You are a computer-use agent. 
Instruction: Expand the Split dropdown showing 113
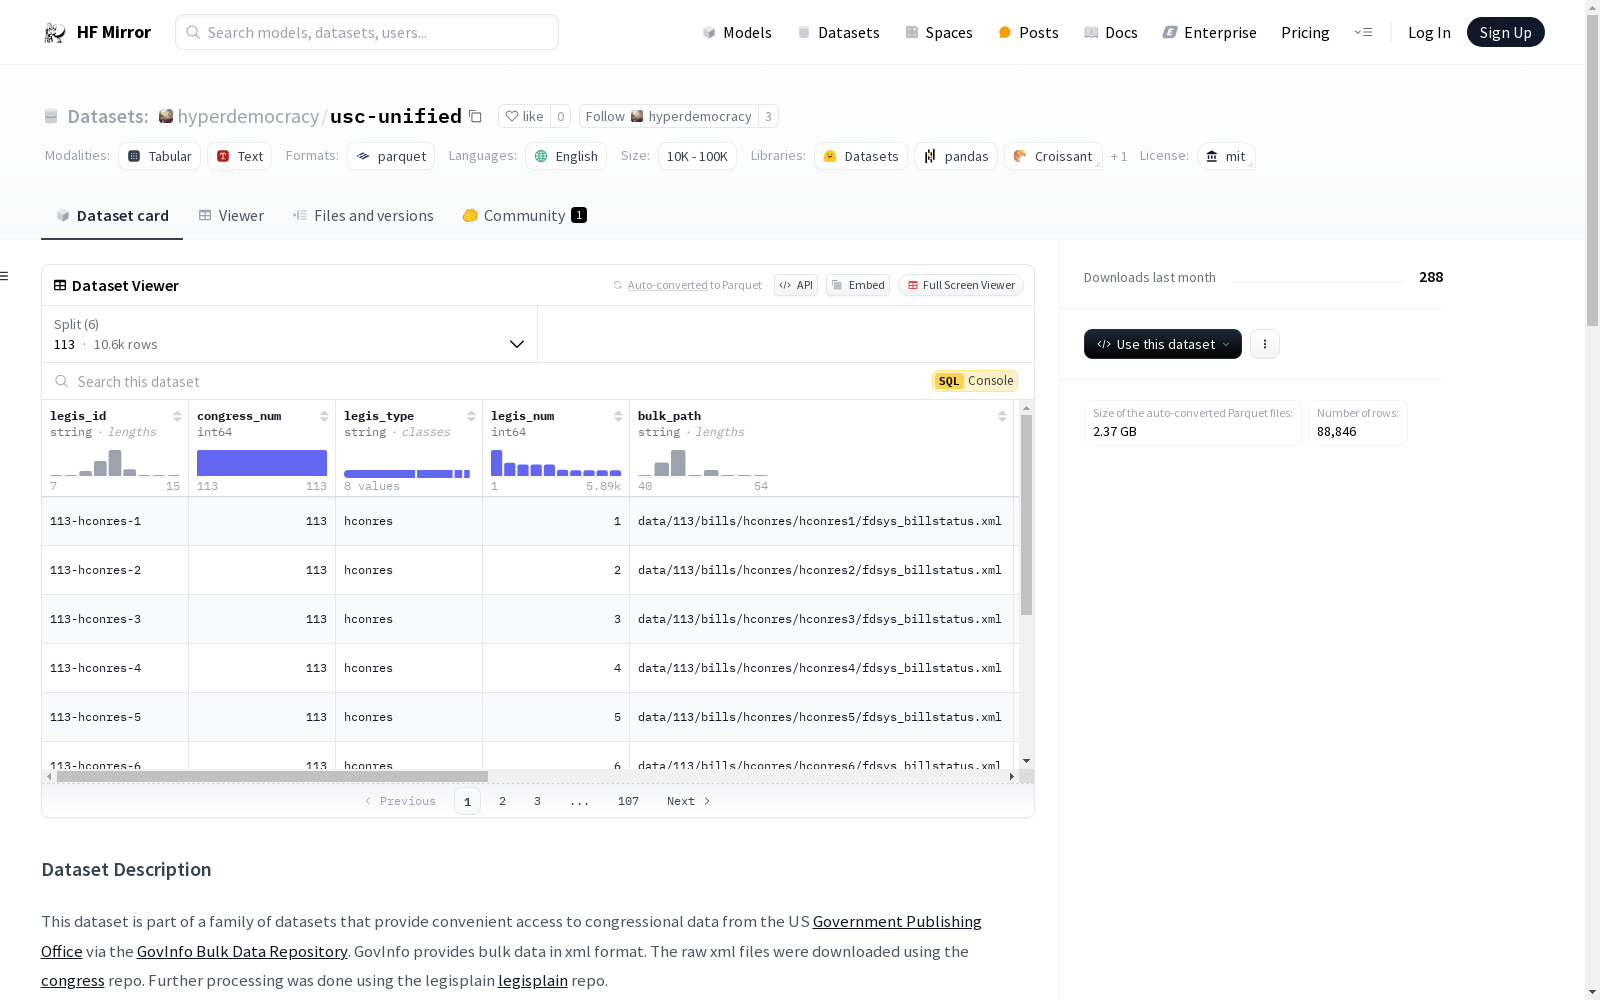pyautogui.click(x=290, y=334)
